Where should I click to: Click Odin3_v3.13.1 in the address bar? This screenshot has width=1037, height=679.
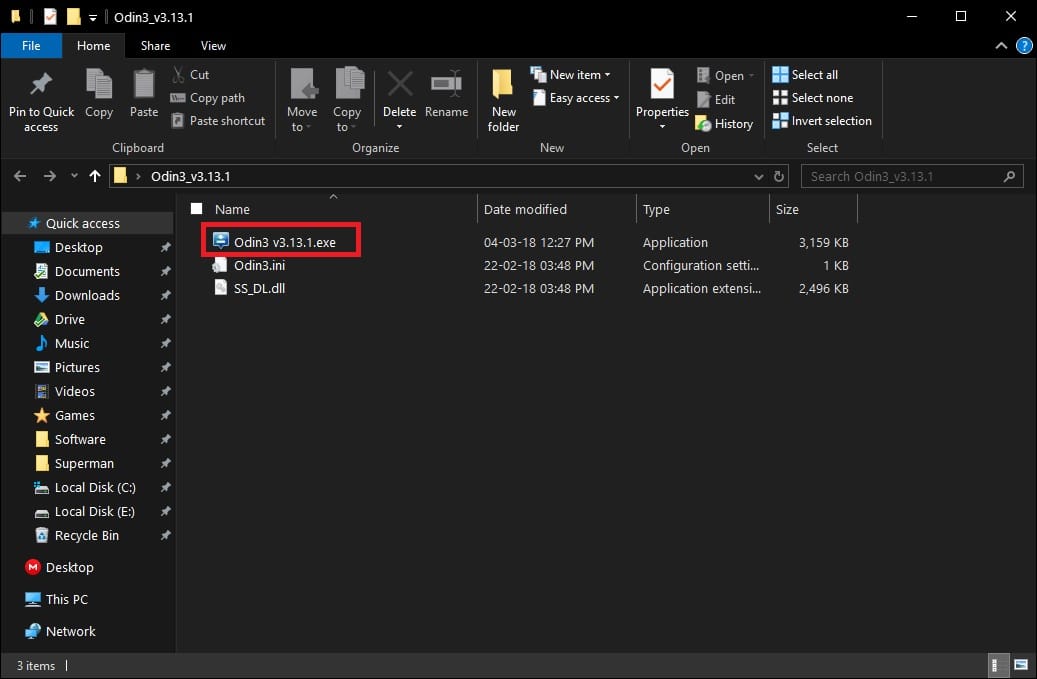190,177
